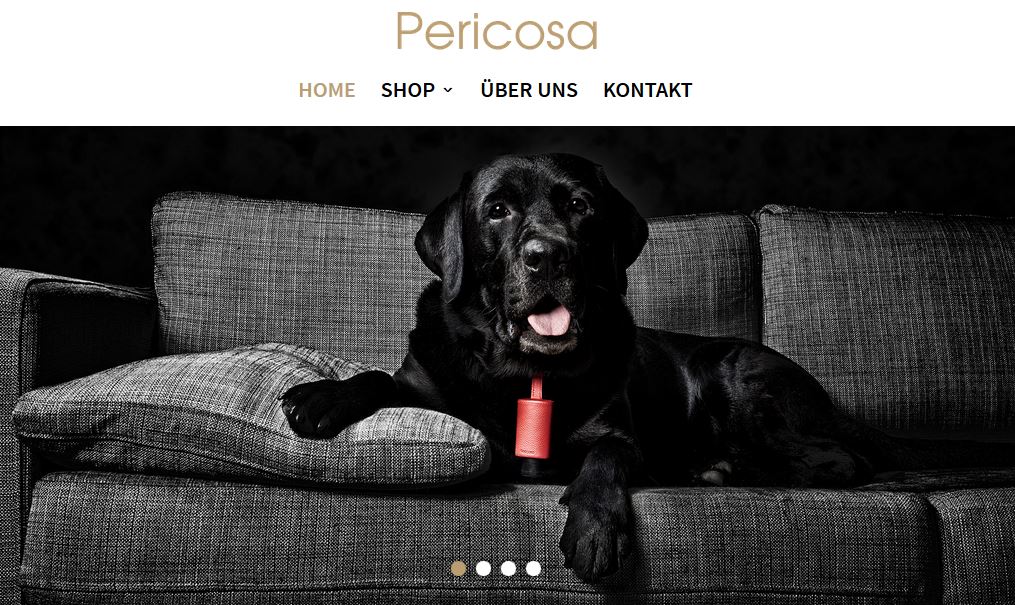Go to the ÜBER UNS page
1015x605 pixels.
point(529,89)
